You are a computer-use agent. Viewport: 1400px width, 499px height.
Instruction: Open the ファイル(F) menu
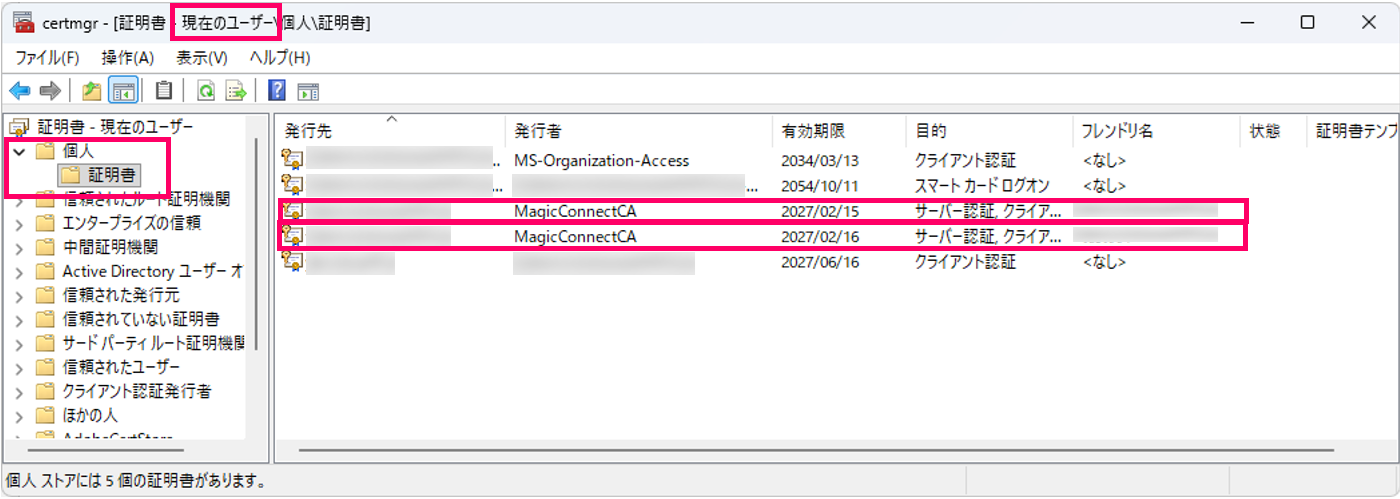click(x=47, y=58)
